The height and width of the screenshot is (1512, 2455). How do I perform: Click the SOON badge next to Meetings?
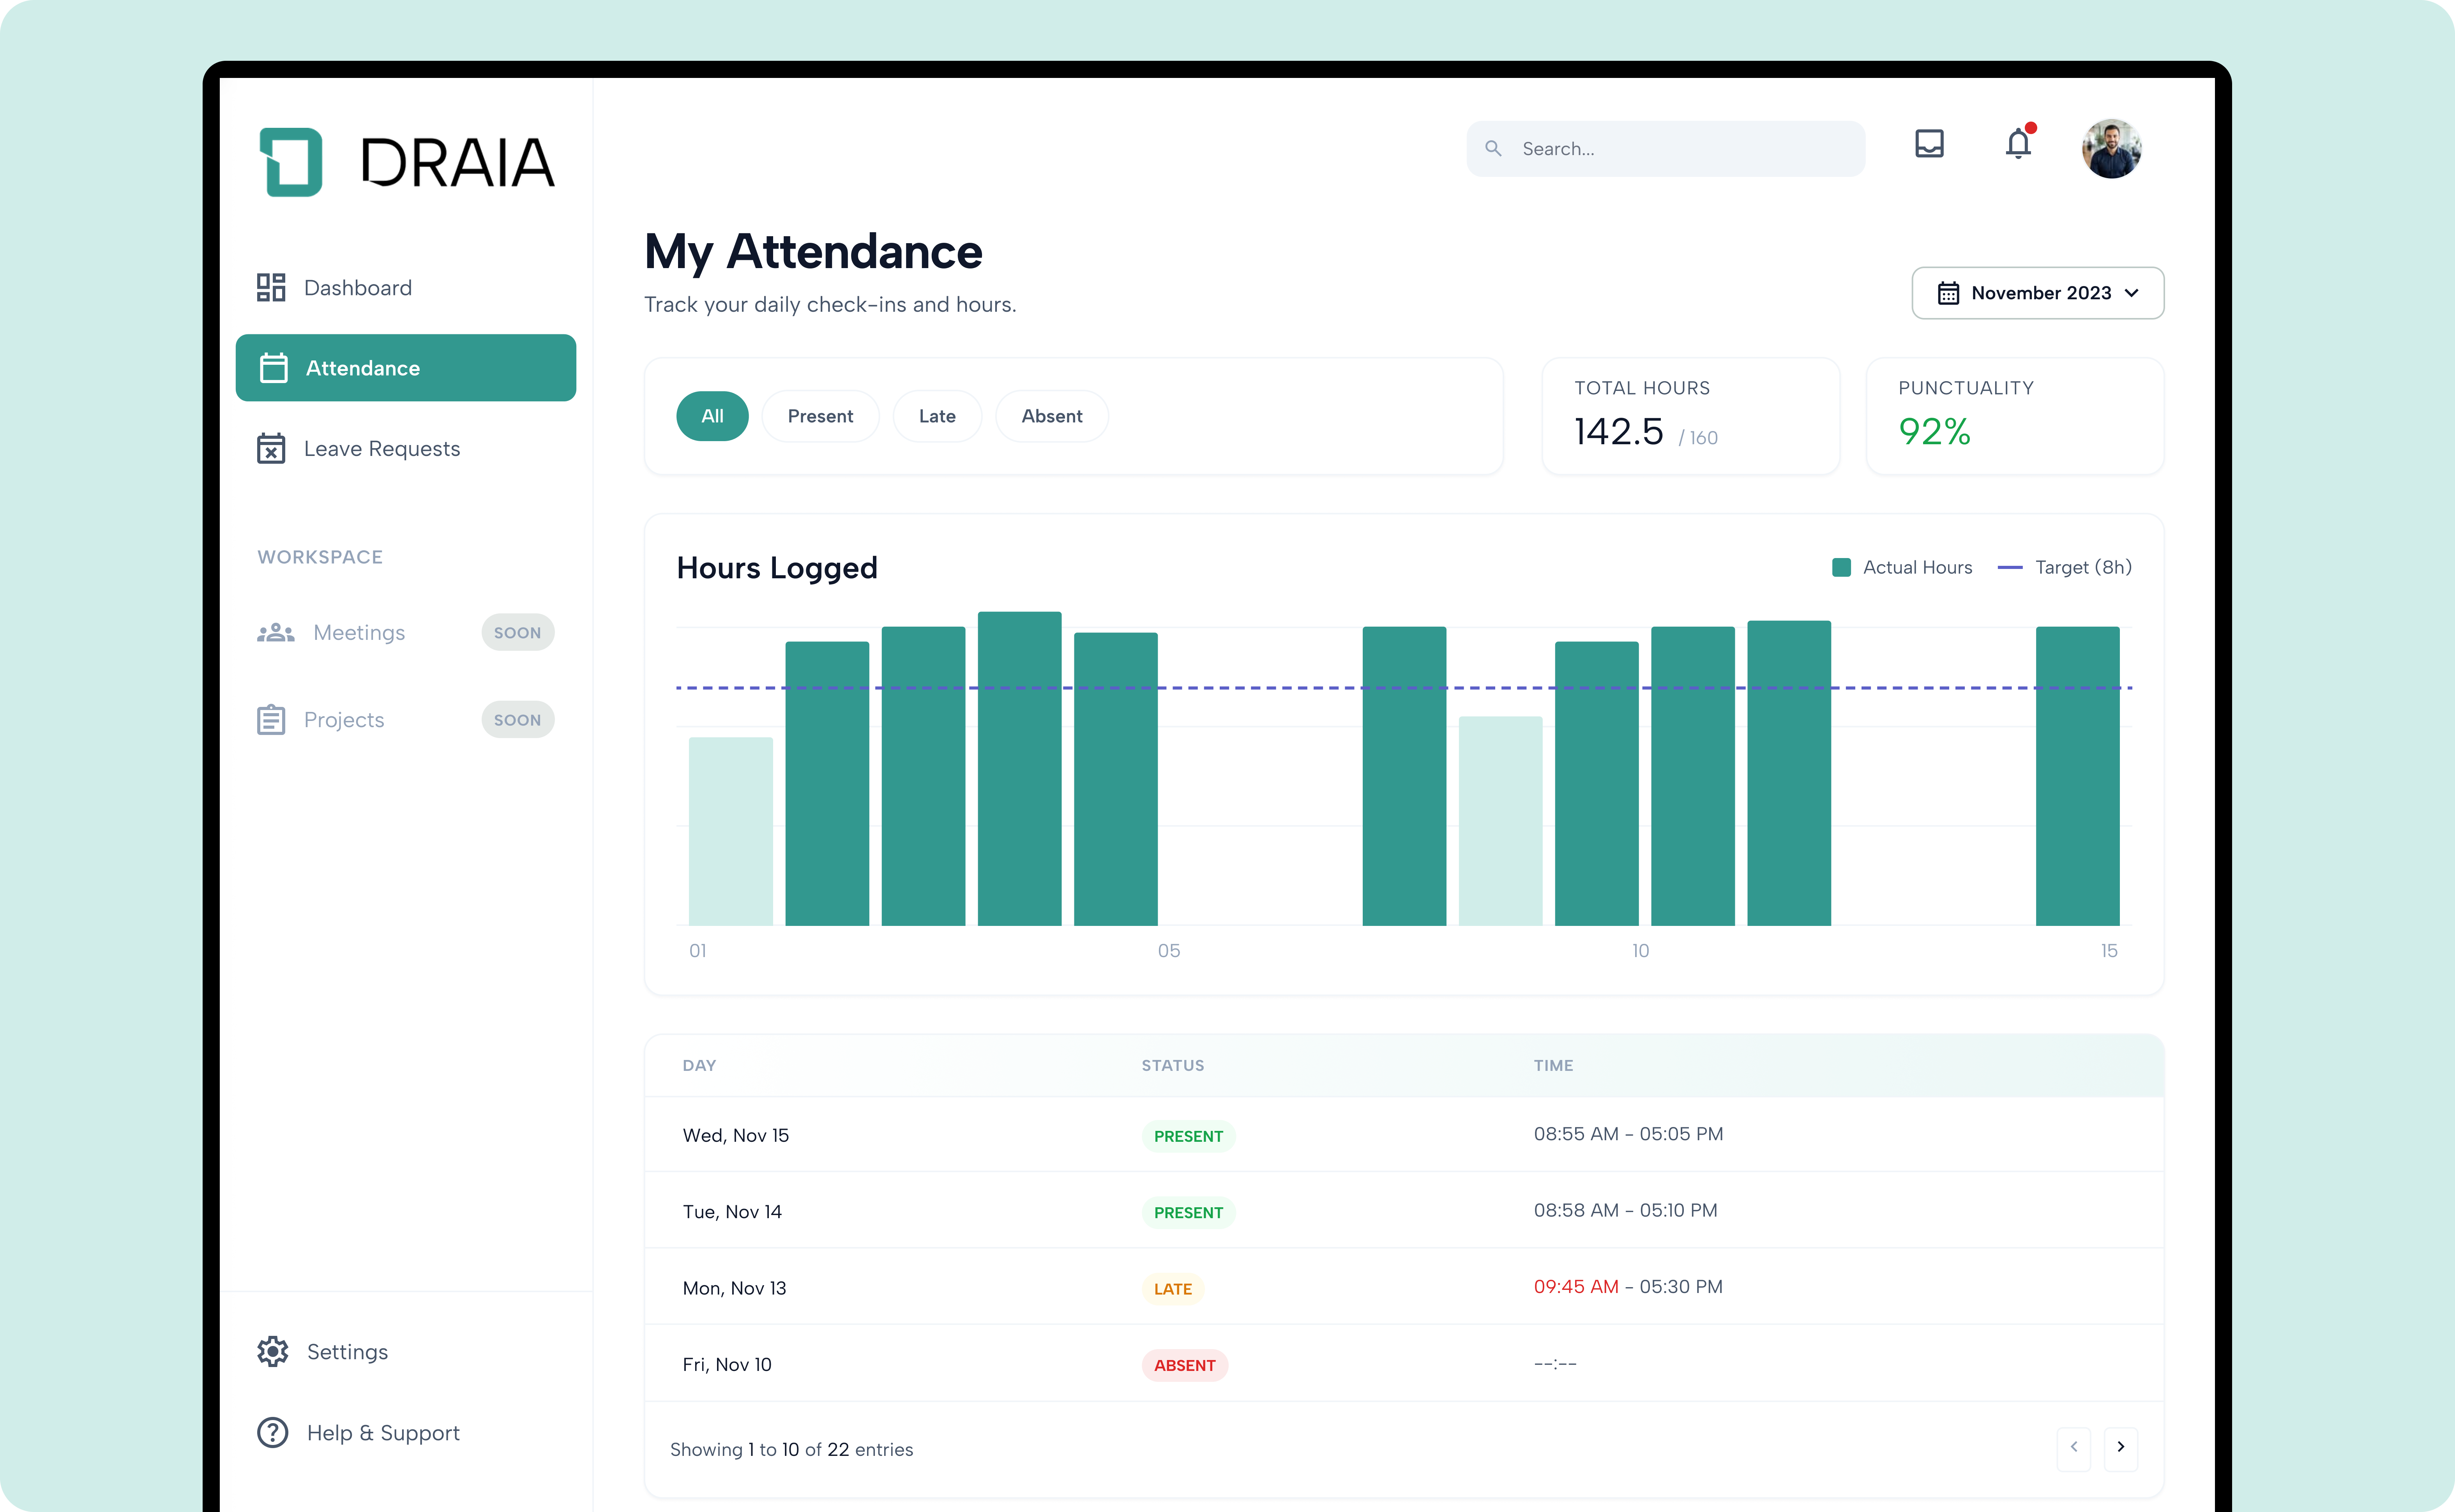(517, 633)
